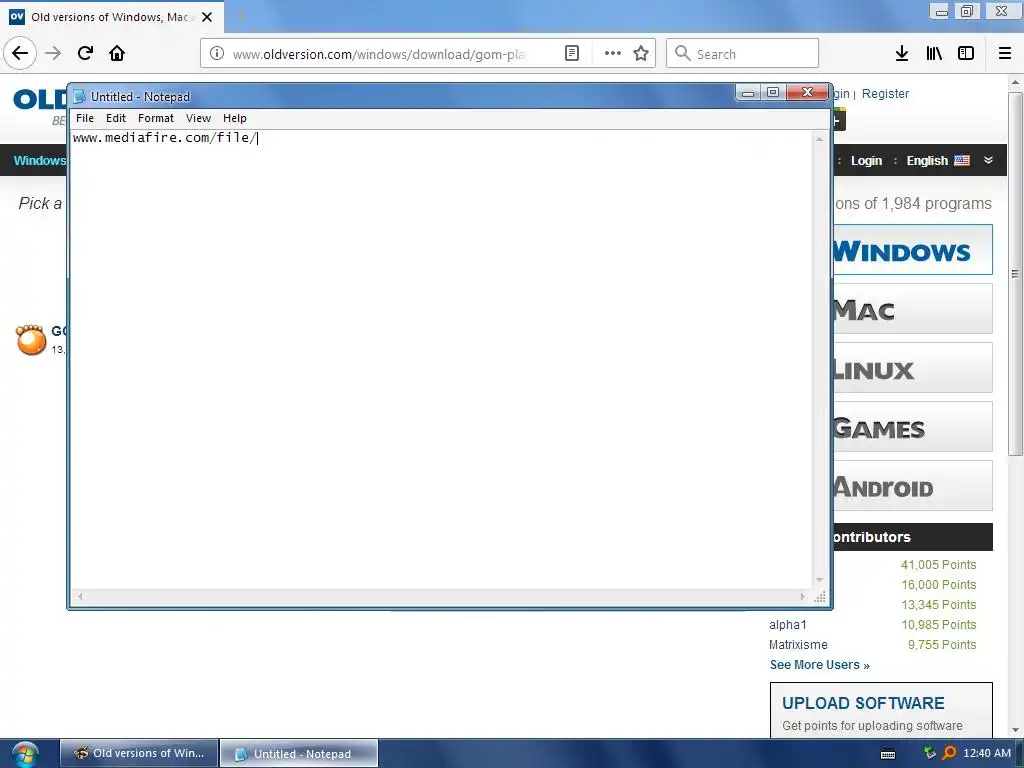1024x768 pixels.
Task: Go back in Firefox browser
Action: click(x=20, y=53)
